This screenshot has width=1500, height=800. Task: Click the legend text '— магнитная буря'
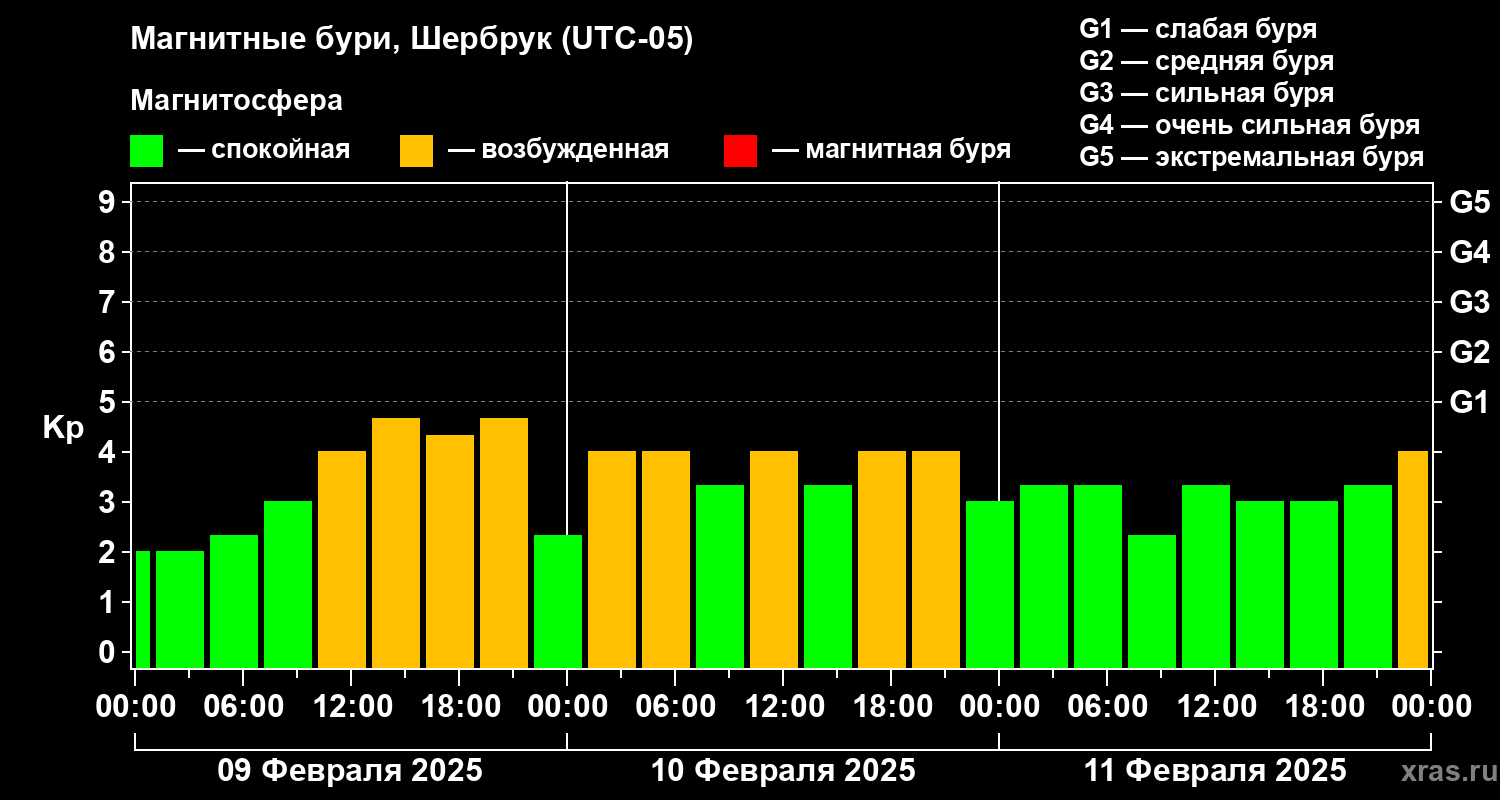(891, 150)
